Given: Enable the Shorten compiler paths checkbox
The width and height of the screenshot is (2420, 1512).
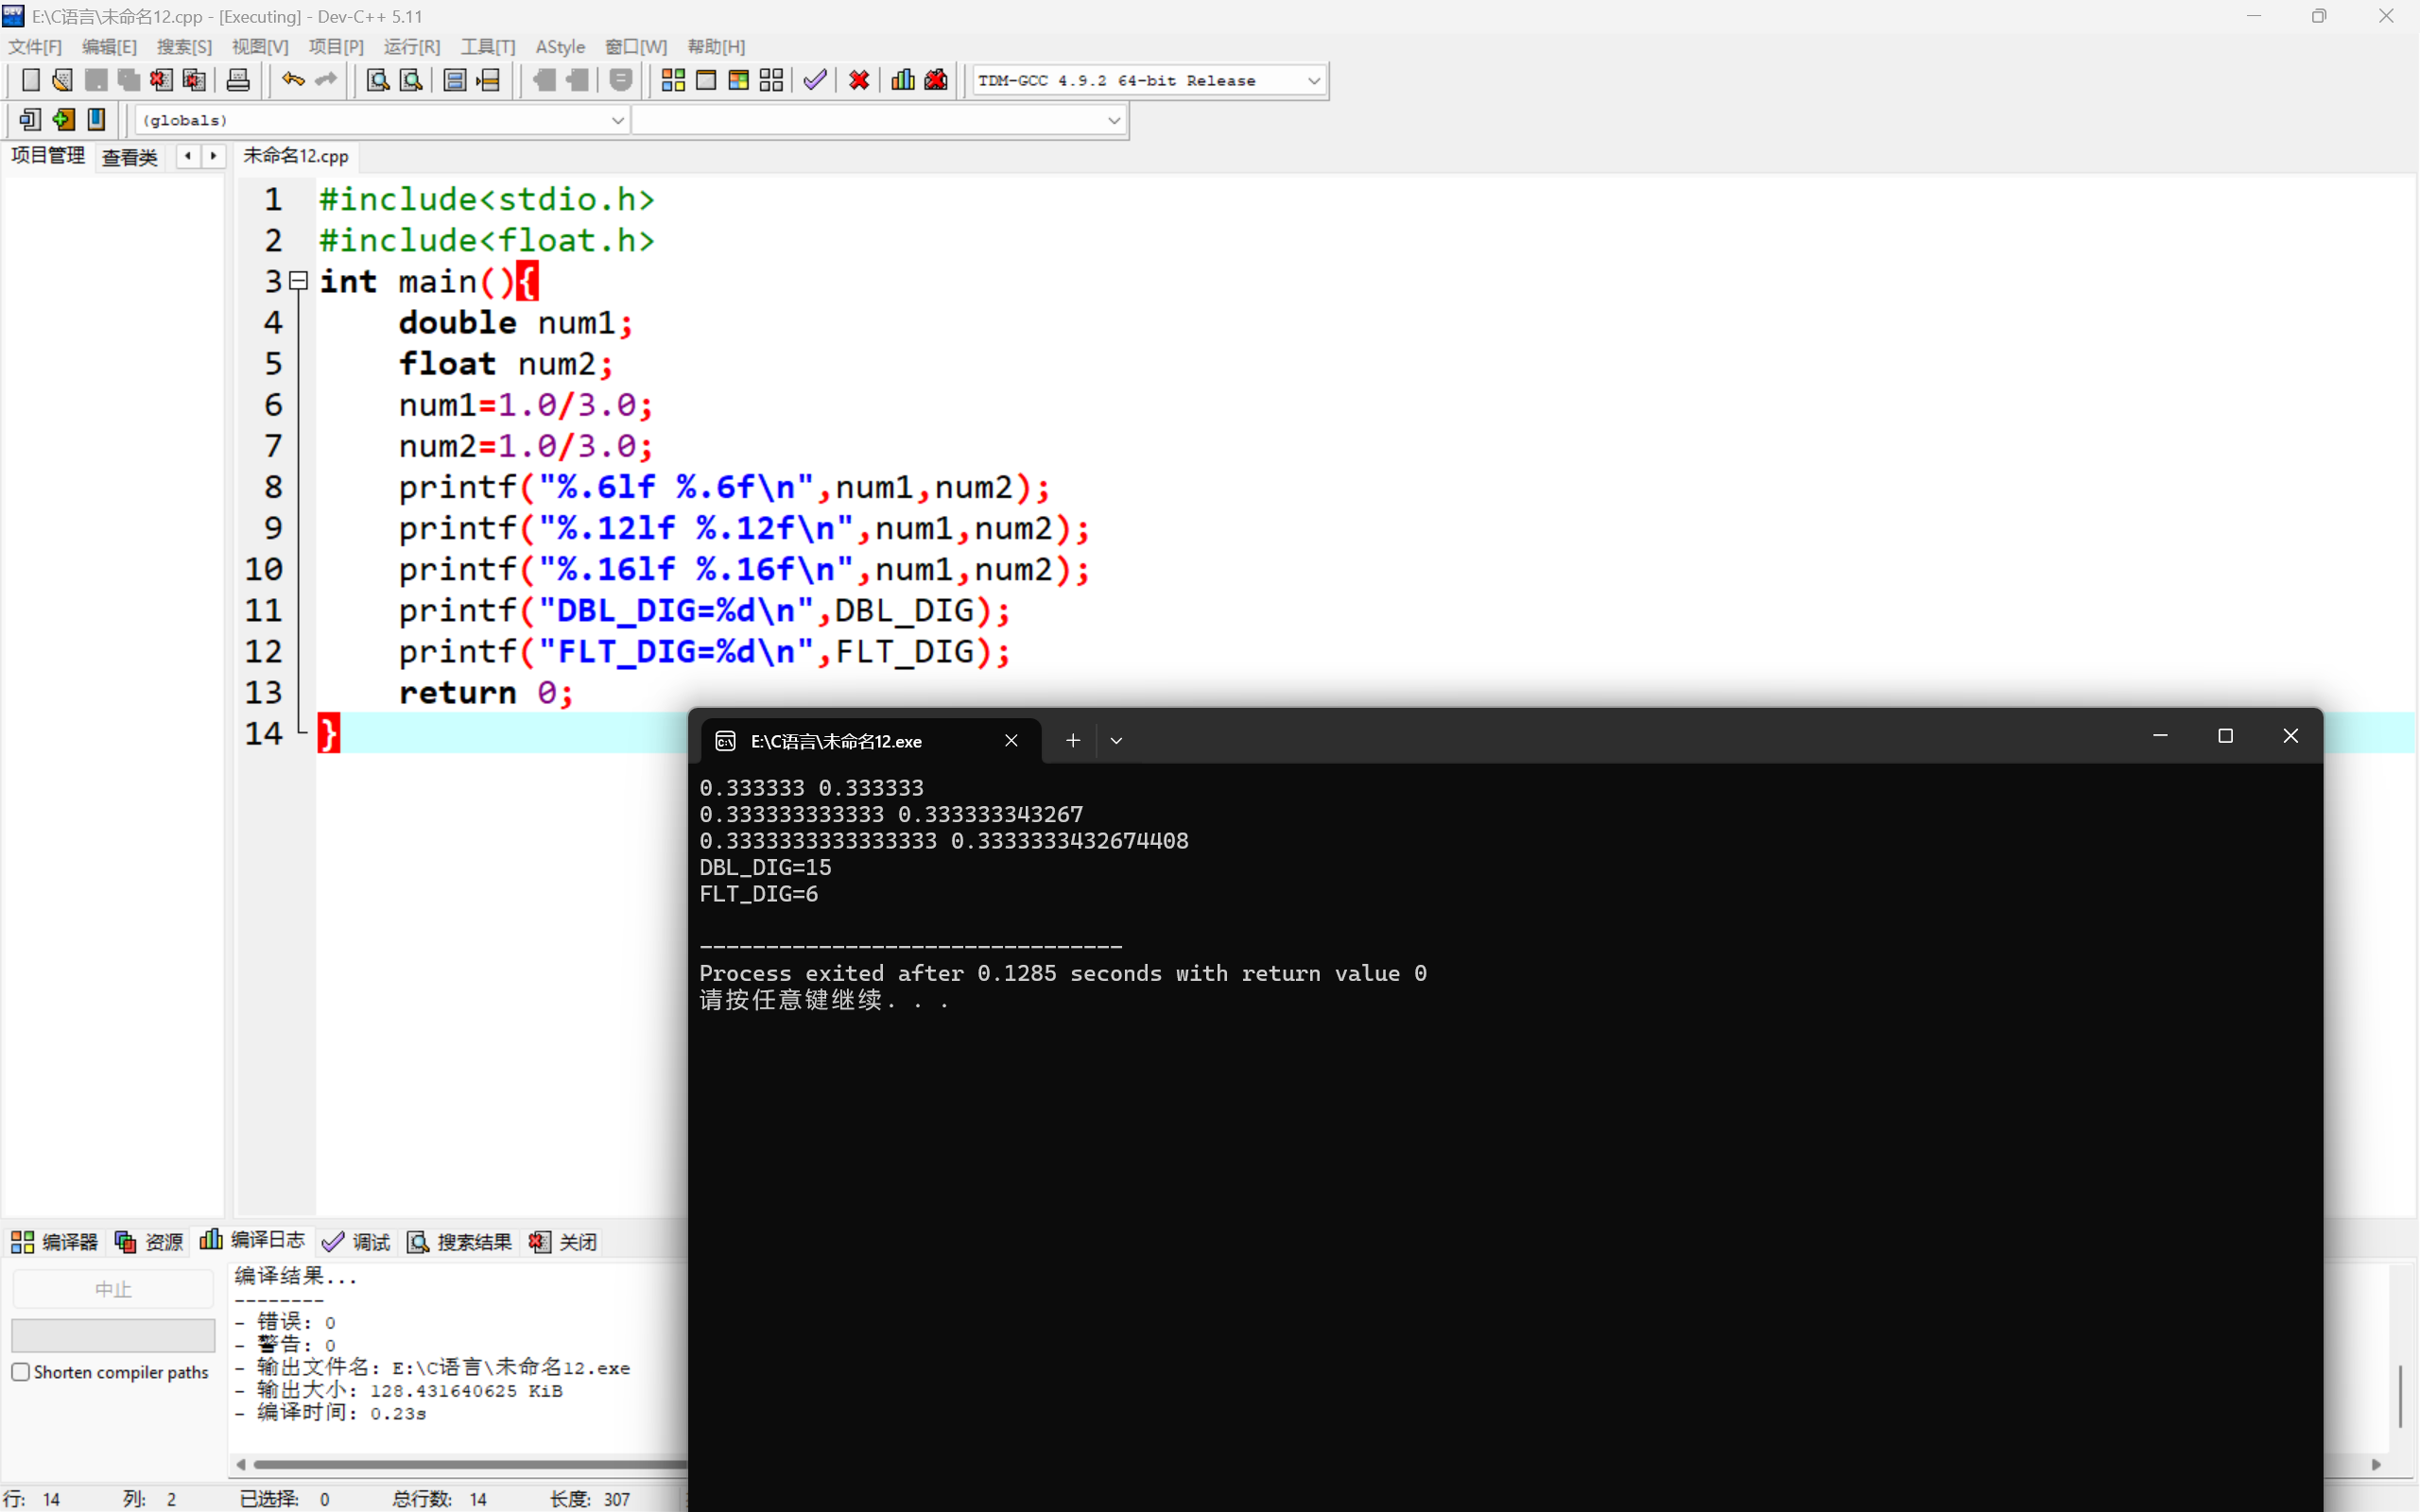Looking at the screenshot, I should 21,1372.
